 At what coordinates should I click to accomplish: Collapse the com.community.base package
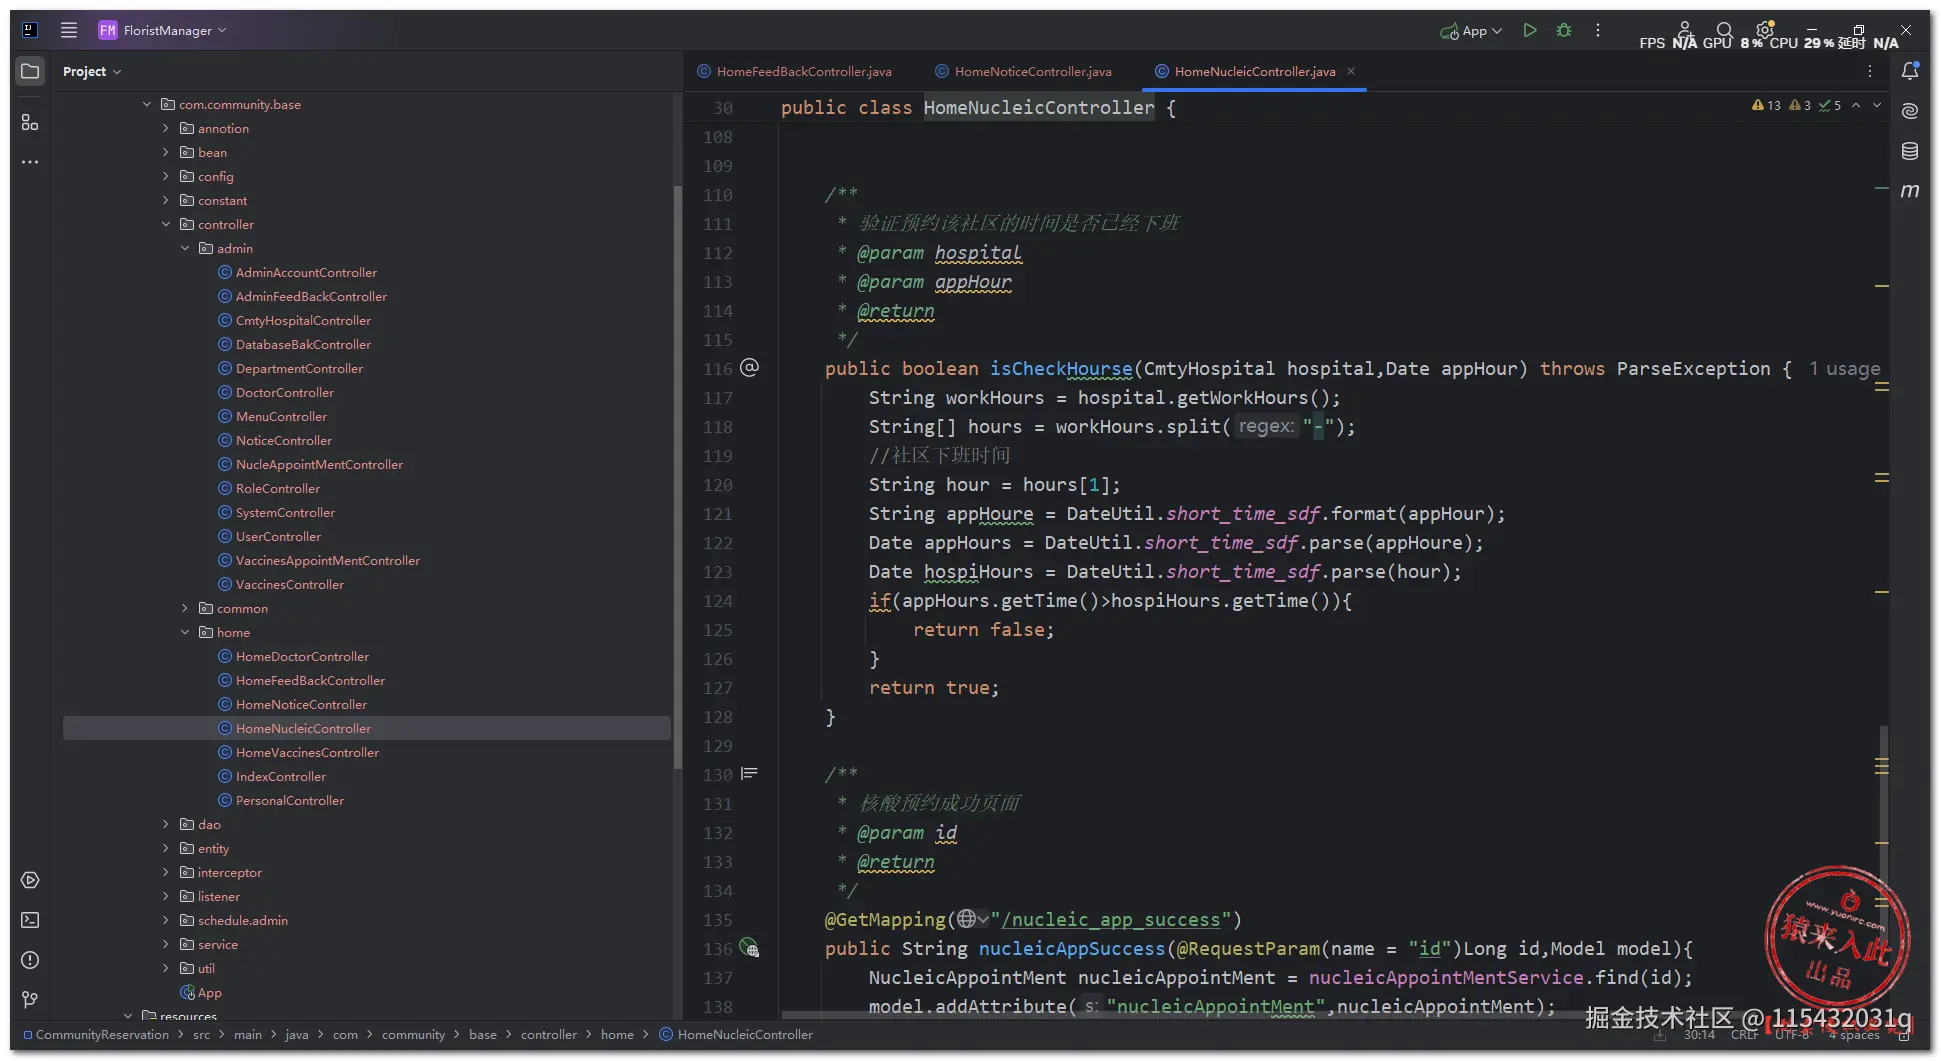147,104
